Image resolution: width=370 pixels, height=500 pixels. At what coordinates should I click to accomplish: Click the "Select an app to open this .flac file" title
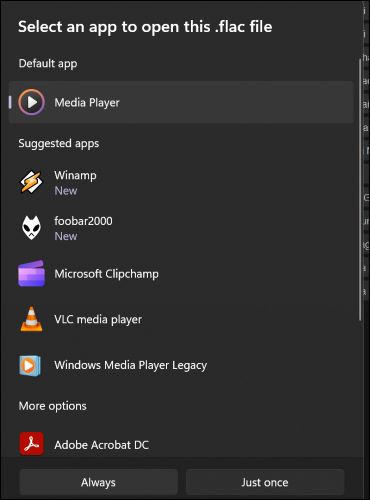coord(145,27)
